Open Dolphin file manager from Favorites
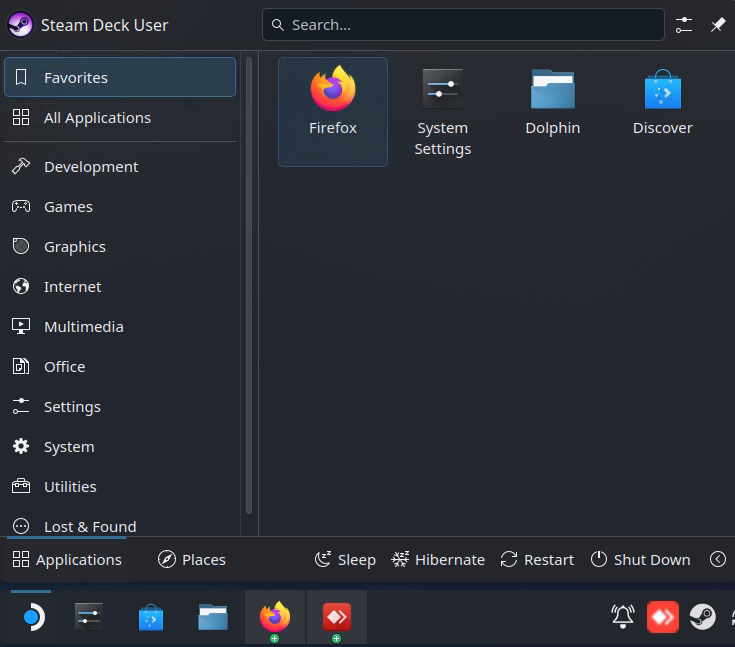Viewport: 735px width, 647px height. [x=553, y=112]
